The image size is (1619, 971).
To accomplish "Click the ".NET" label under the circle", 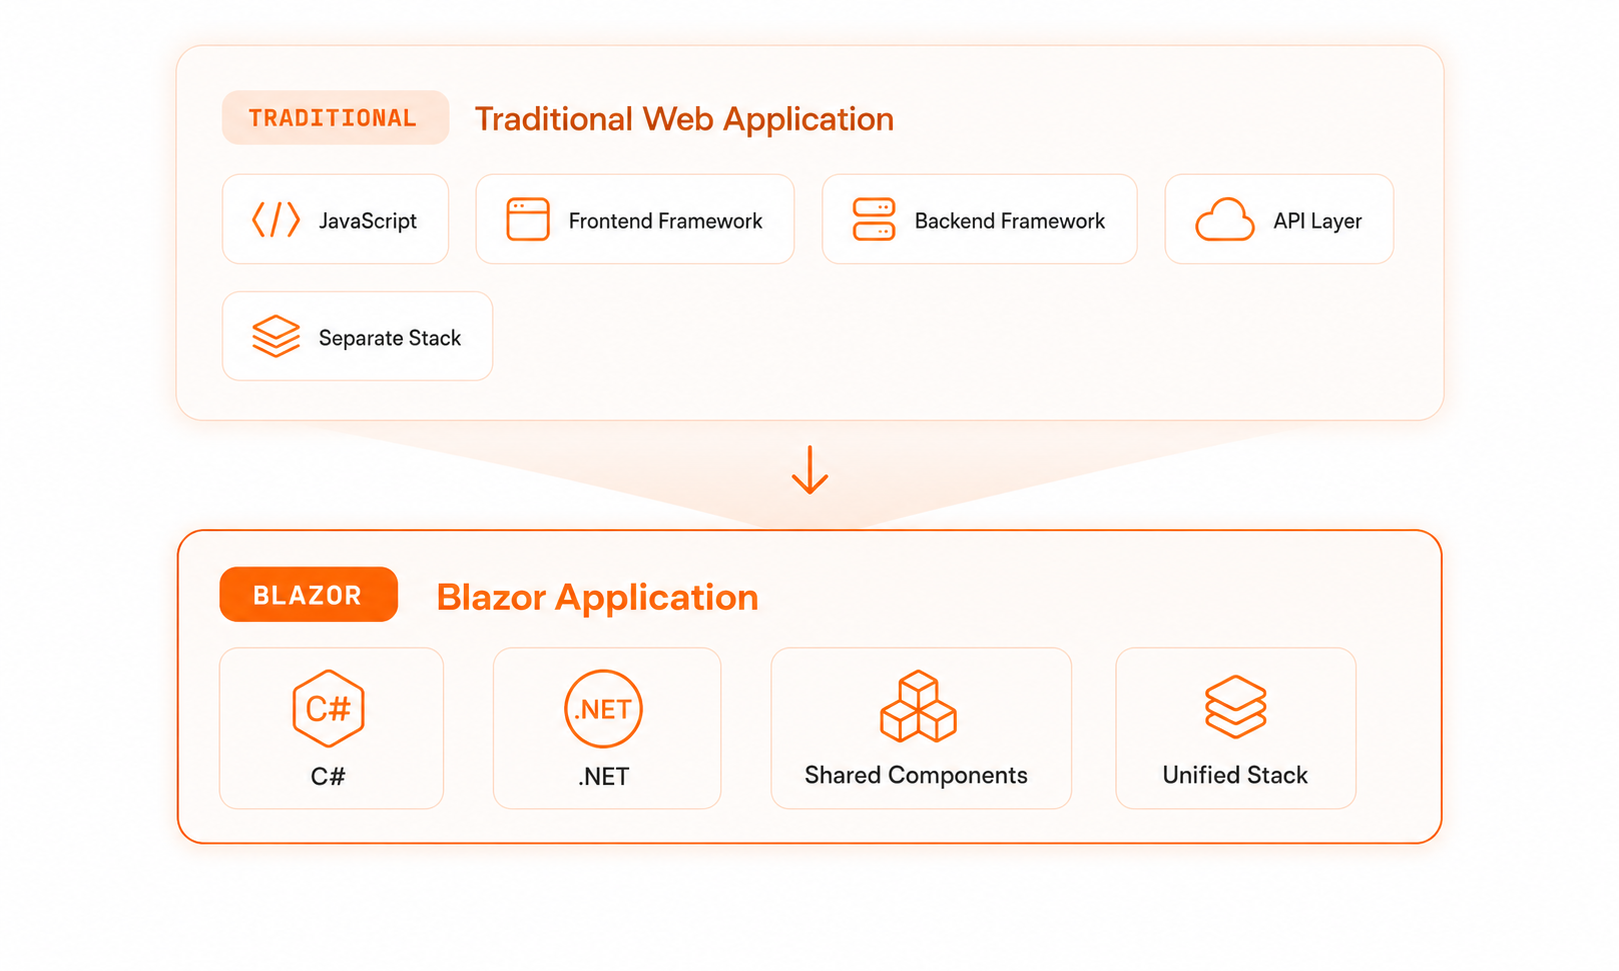I will click(x=603, y=776).
